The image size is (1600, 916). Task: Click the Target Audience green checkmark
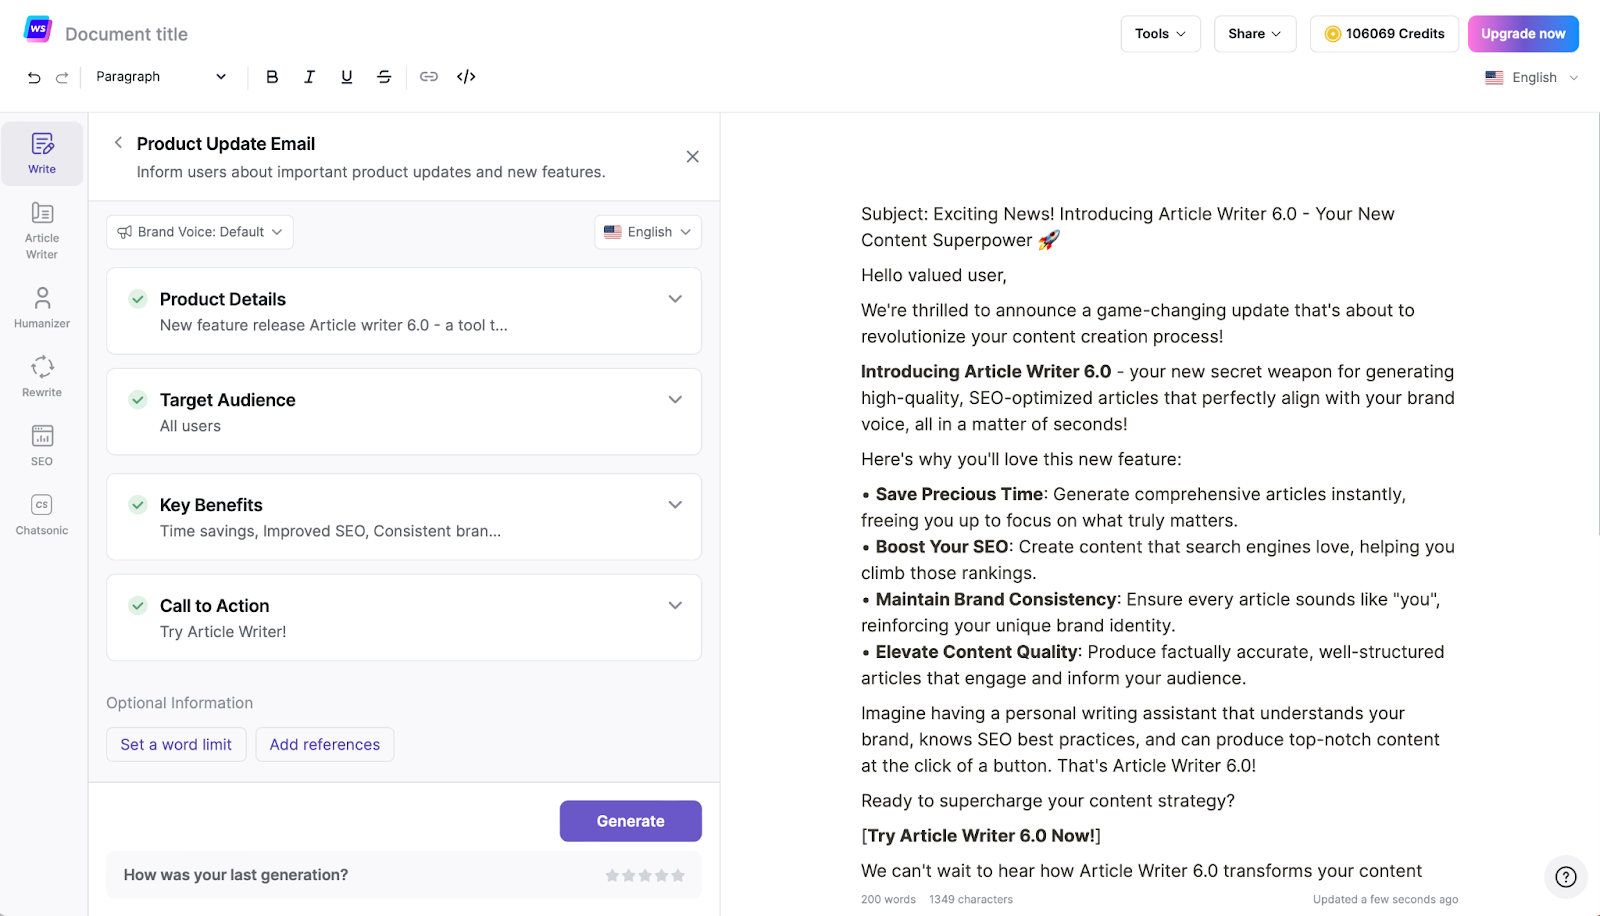point(138,400)
